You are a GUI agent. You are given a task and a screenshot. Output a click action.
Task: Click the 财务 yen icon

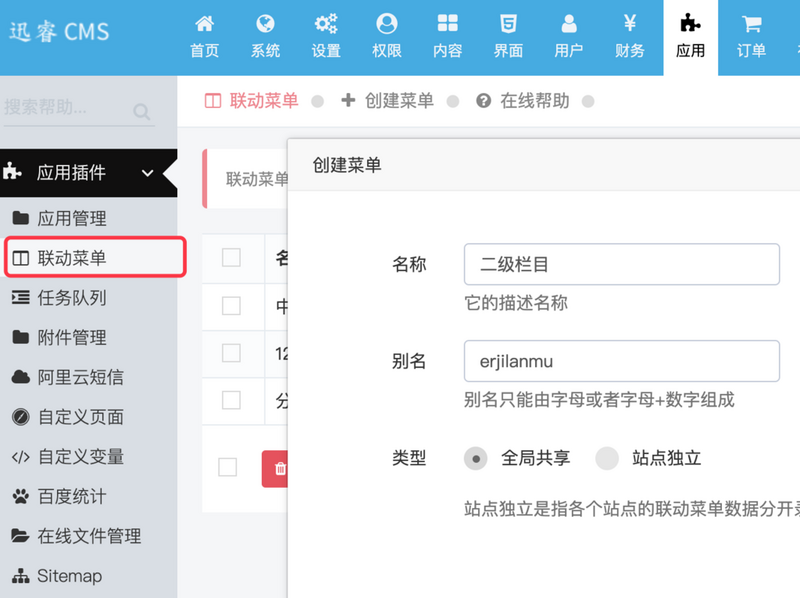[x=630, y=23]
